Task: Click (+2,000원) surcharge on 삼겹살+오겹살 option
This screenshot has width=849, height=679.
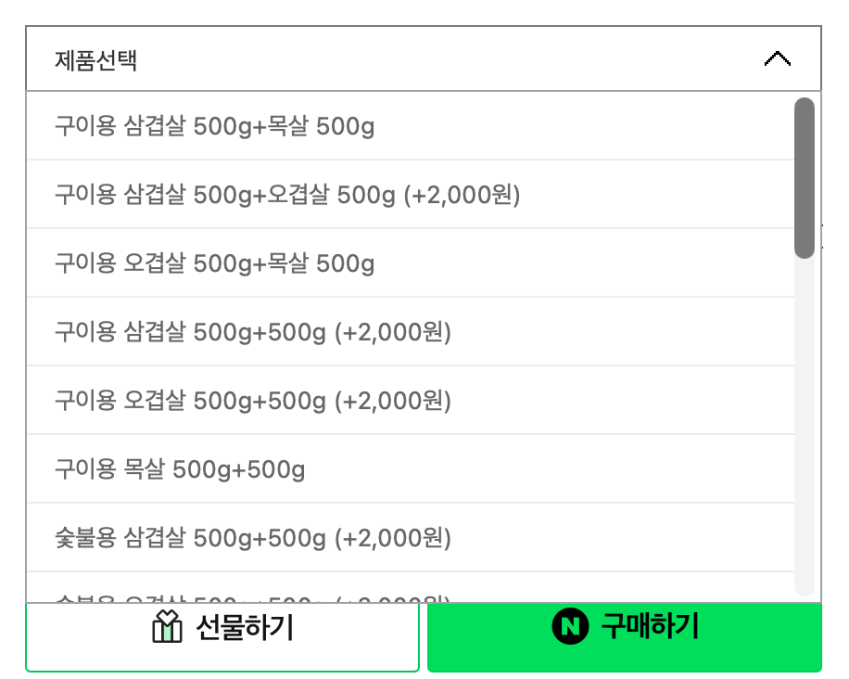Action: coord(462,195)
